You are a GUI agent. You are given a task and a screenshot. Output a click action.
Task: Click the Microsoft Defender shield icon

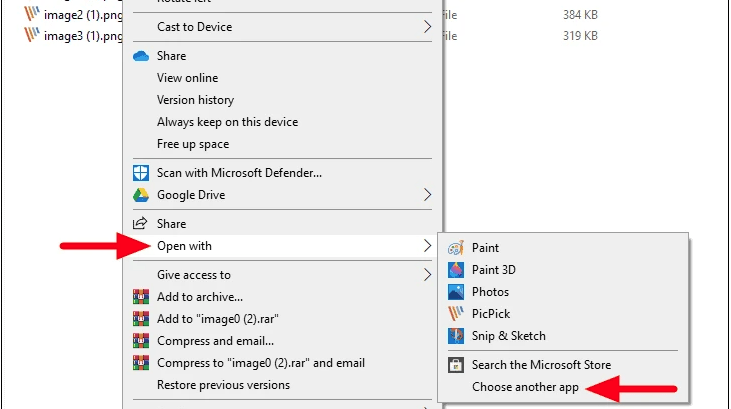[141, 173]
